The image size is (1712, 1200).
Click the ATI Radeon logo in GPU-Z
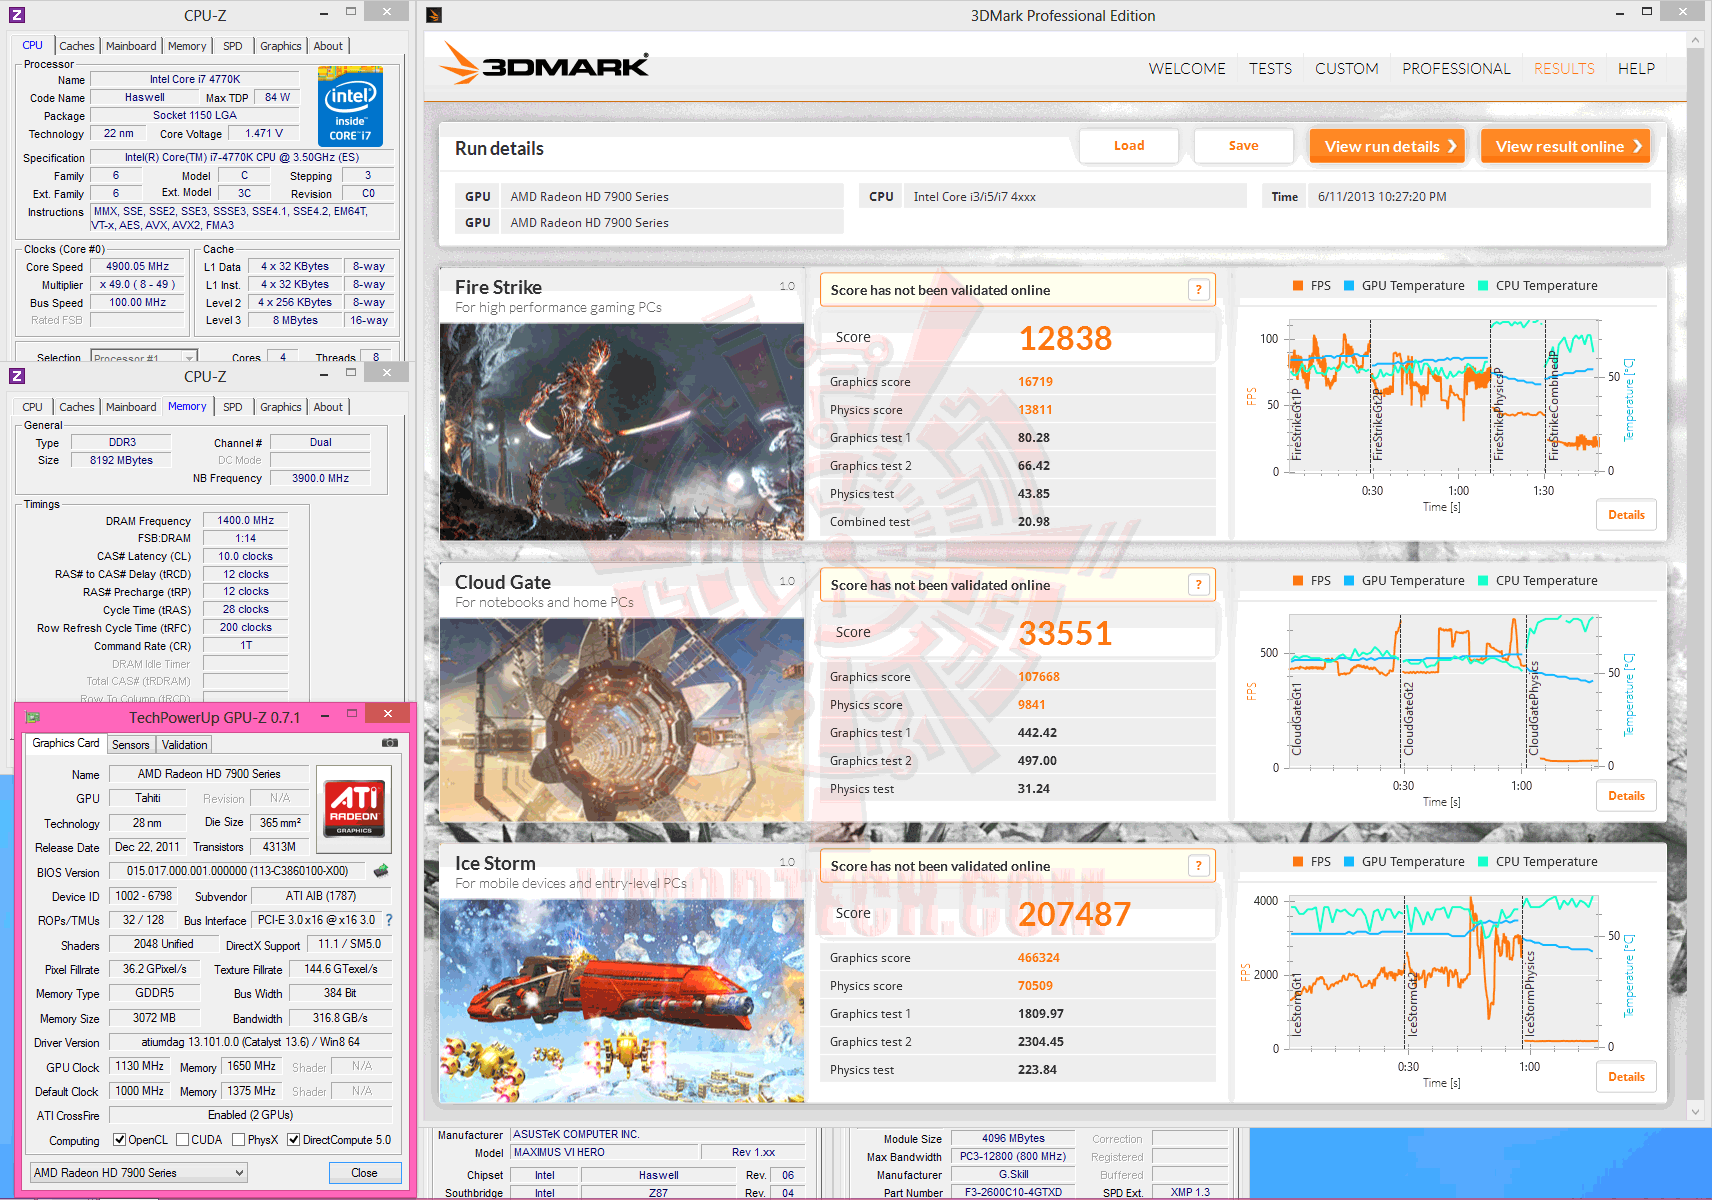(355, 808)
